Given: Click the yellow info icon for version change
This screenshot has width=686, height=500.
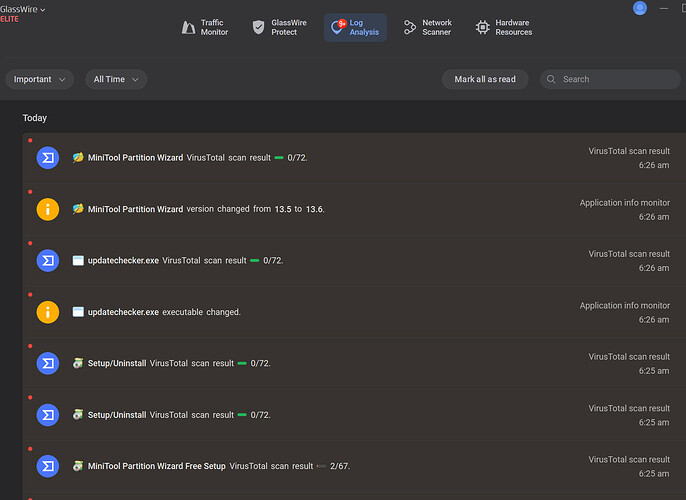Looking at the screenshot, I should [x=47, y=209].
